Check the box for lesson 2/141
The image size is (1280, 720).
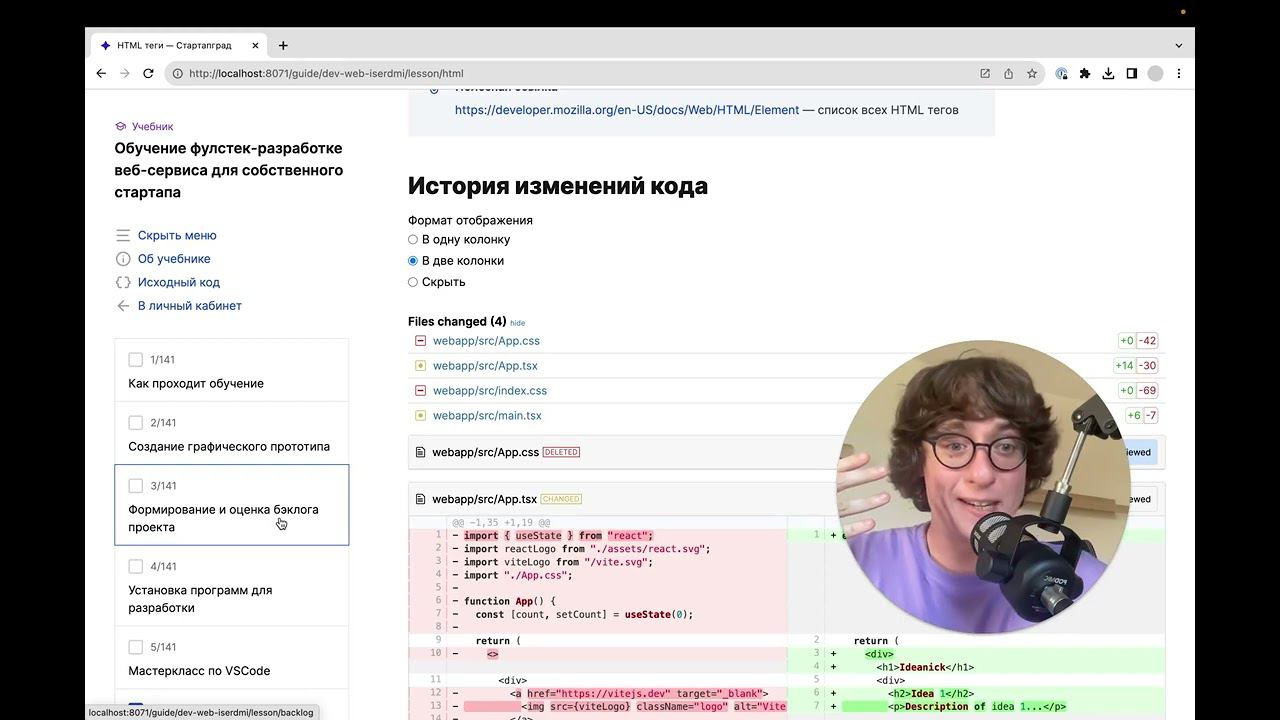[136, 422]
